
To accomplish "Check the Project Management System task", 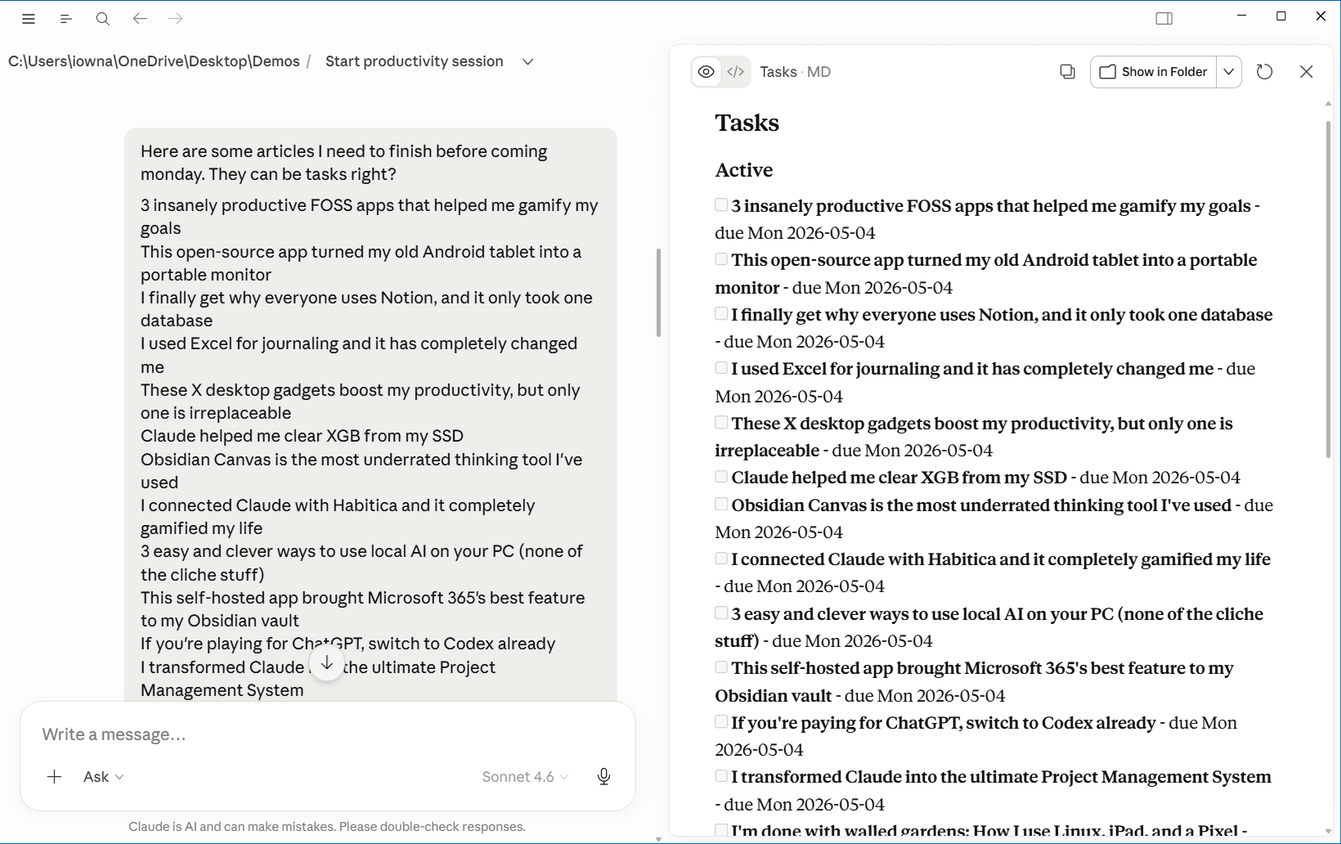I will (x=721, y=776).
